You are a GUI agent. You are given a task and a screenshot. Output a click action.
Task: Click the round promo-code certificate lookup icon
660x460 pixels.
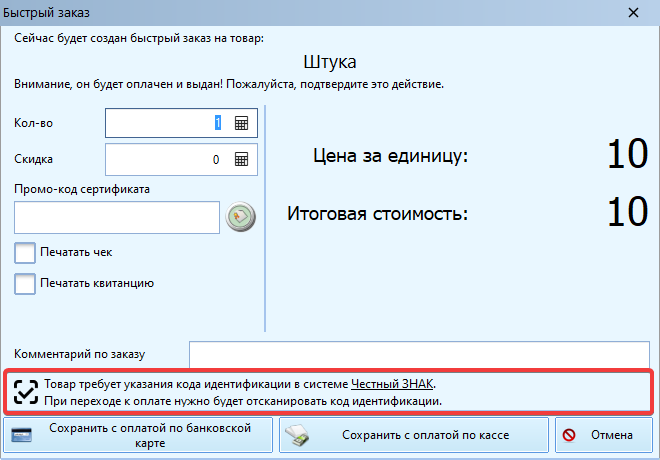240,217
